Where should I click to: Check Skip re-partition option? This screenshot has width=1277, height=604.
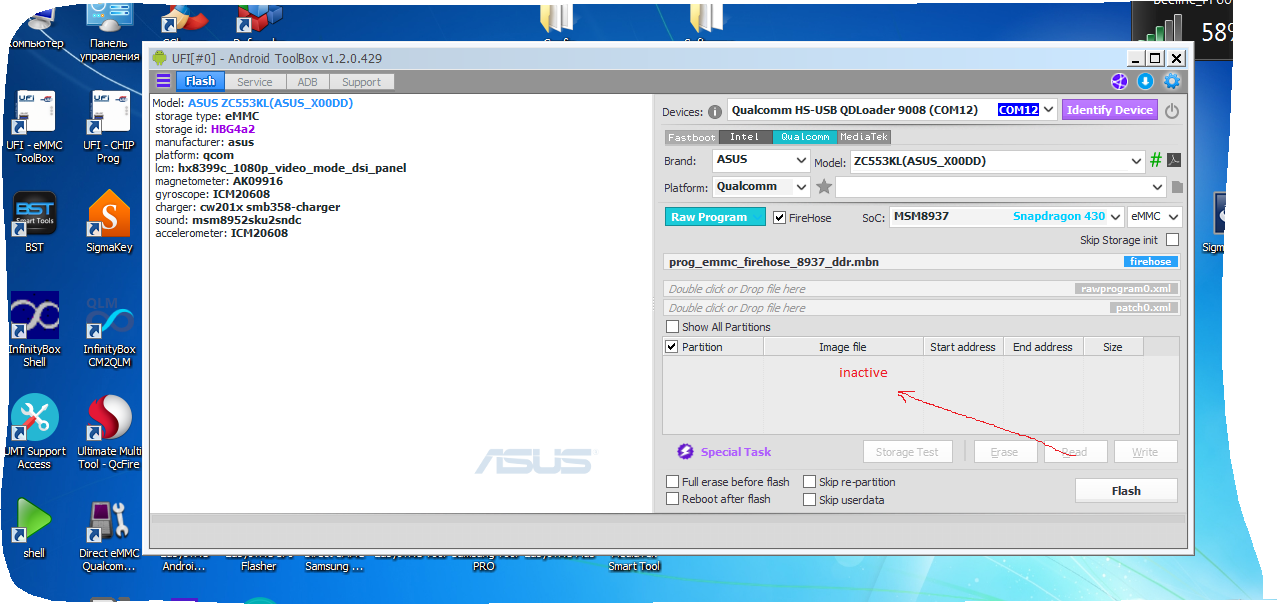point(809,482)
